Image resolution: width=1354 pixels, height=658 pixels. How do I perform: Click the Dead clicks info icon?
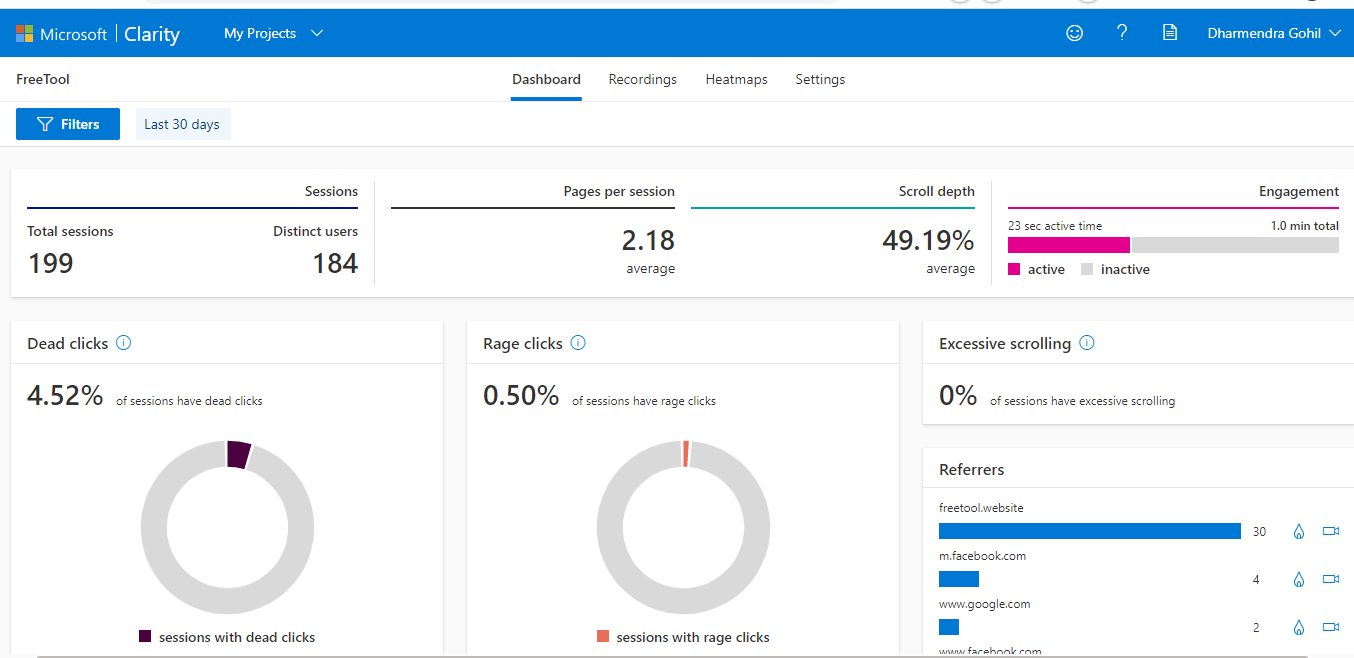click(x=123, y=343)
